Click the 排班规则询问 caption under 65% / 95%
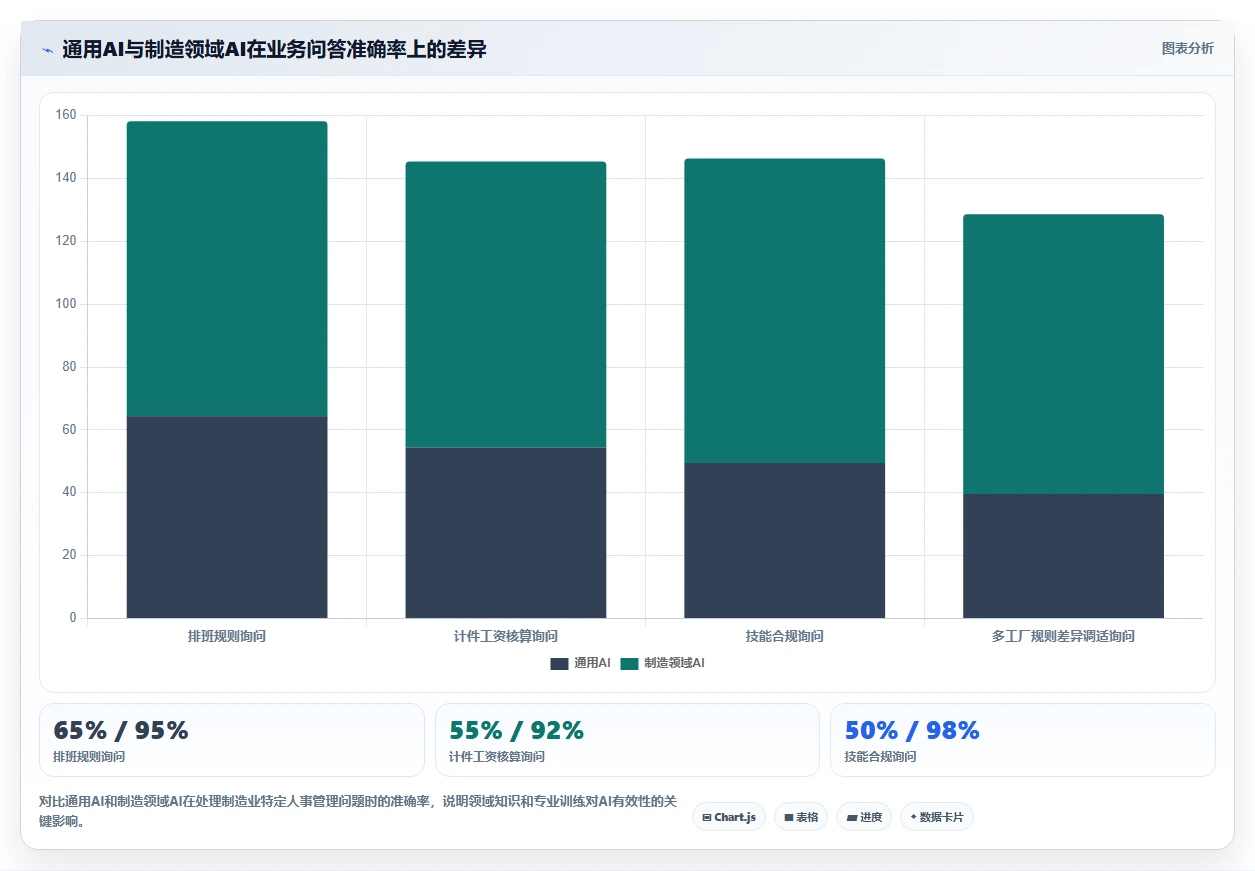This screenshot has height=871, width=1255. 89,757
